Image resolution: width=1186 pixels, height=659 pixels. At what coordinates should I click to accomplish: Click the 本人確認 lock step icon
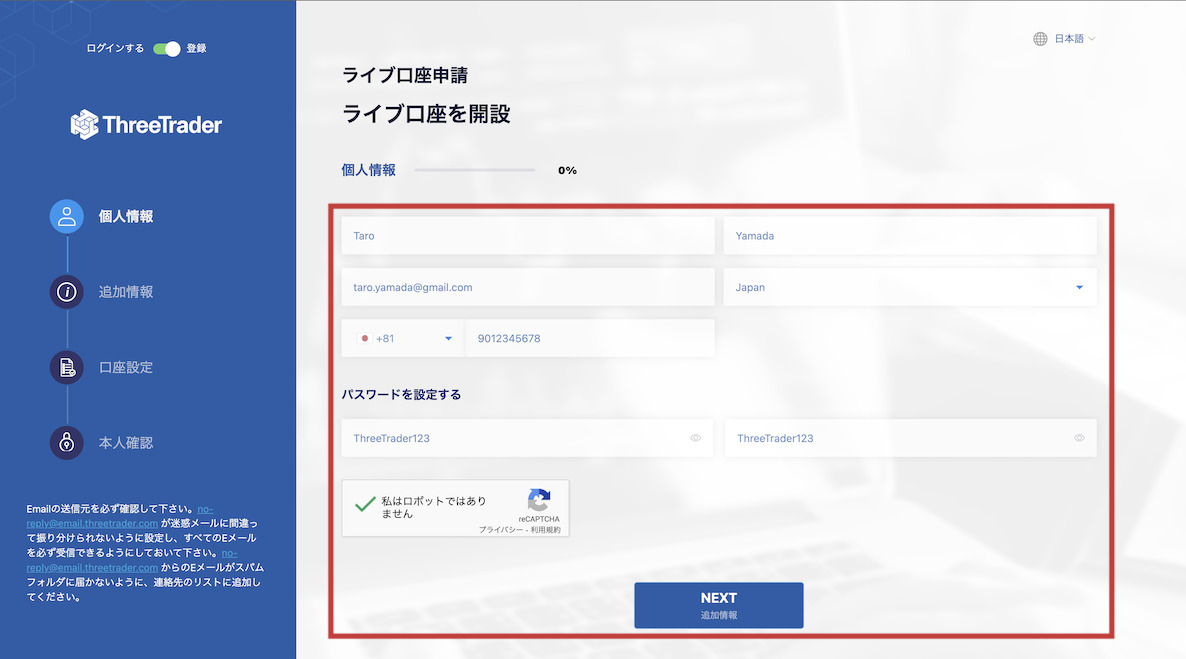(x=67, y=443)
